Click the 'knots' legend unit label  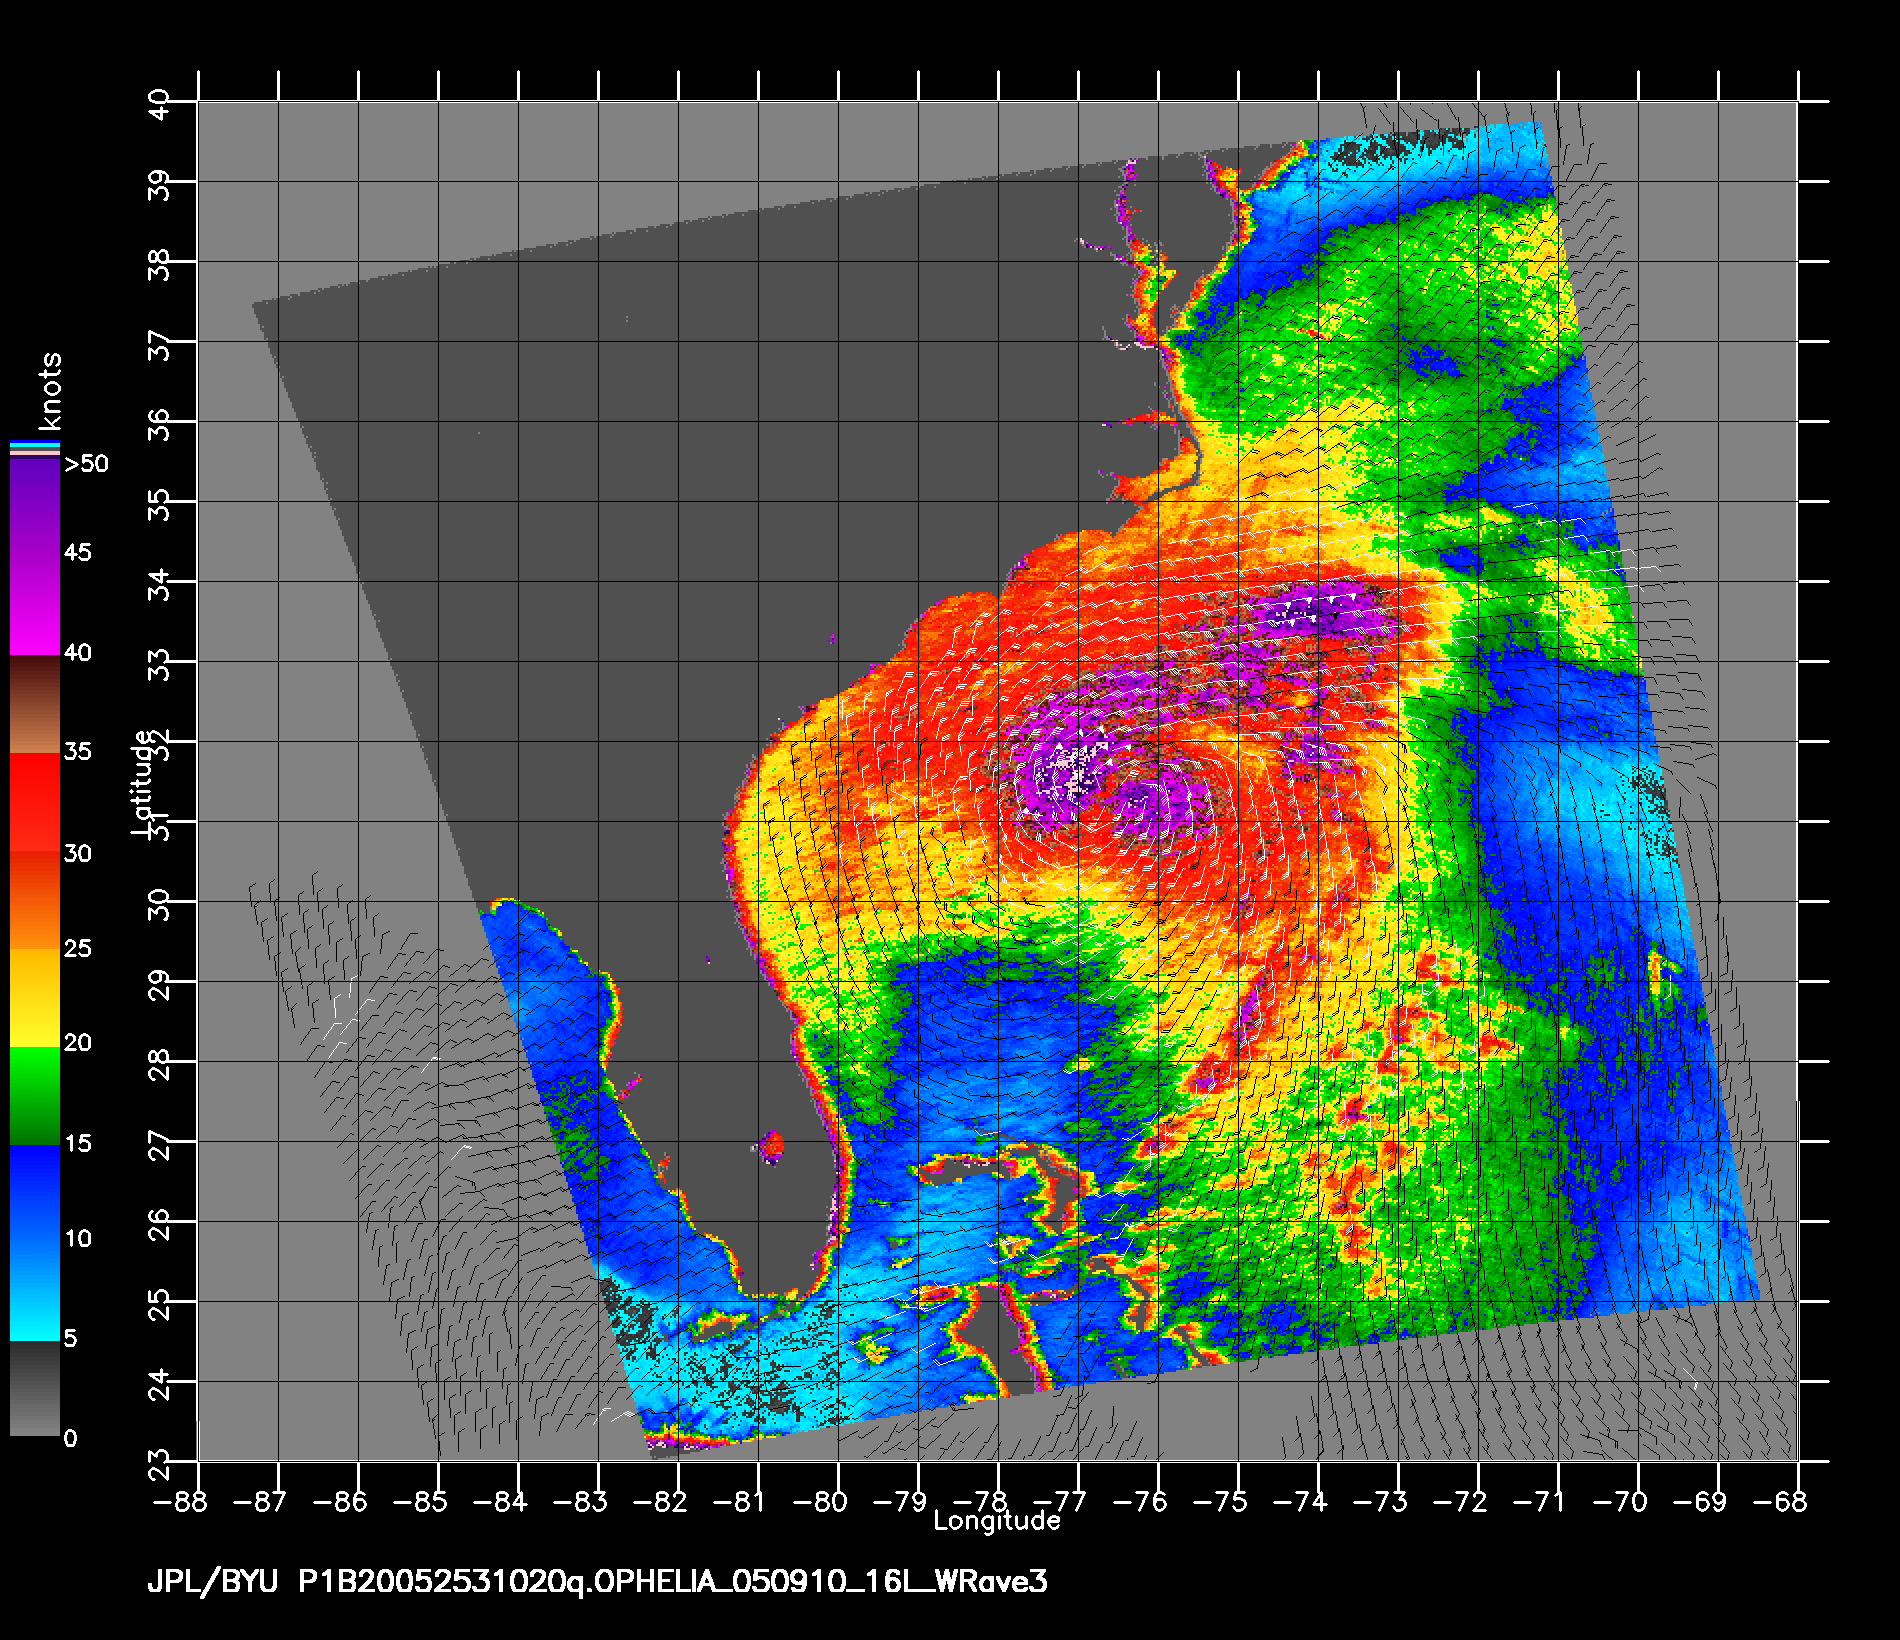click(x=49, y=391)
